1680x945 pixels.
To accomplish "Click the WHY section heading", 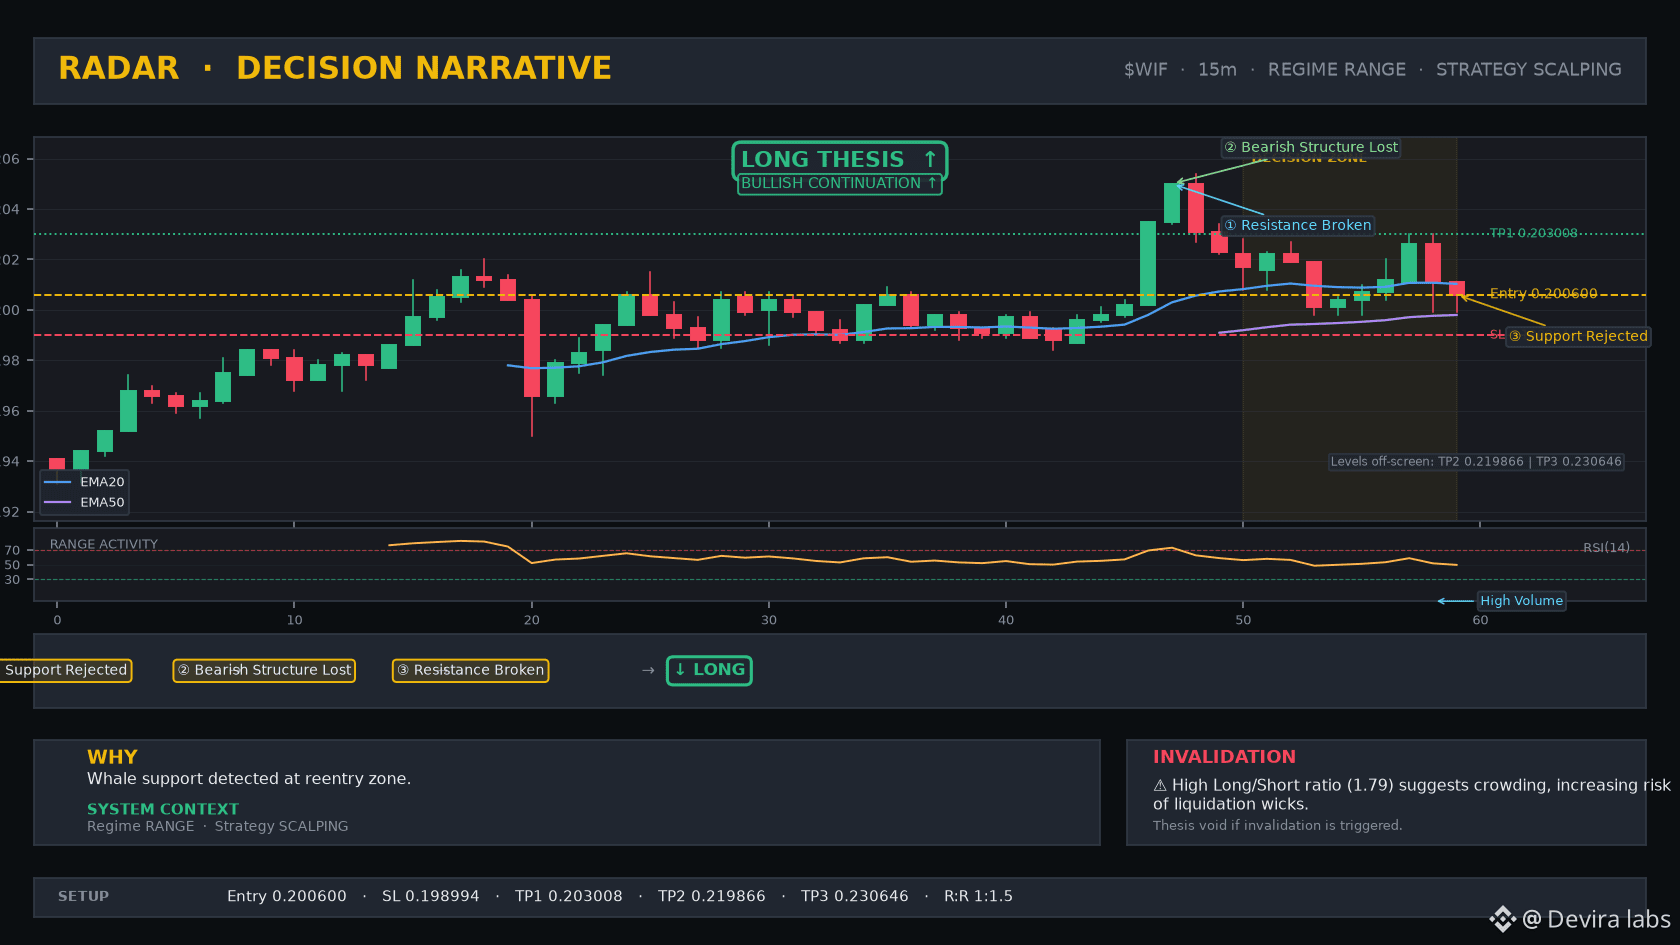I will click(x=112, y=757).
